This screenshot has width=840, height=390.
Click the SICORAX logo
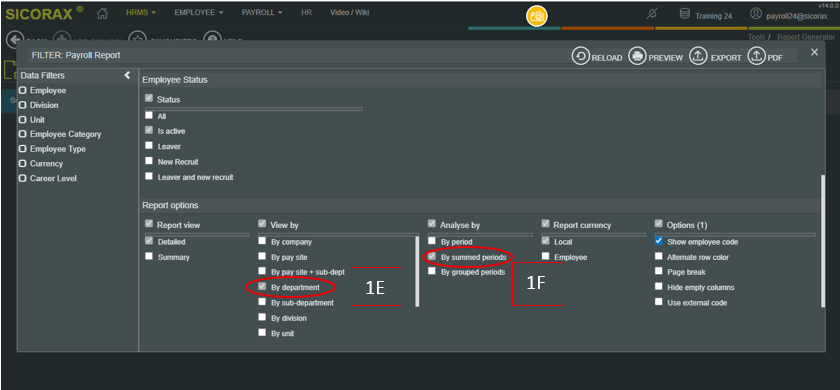44,14
